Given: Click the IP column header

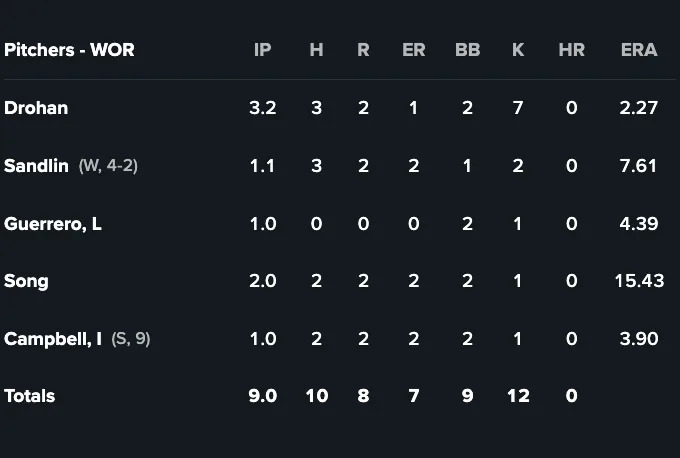Looking at the screenshot, I should point(262,50).
